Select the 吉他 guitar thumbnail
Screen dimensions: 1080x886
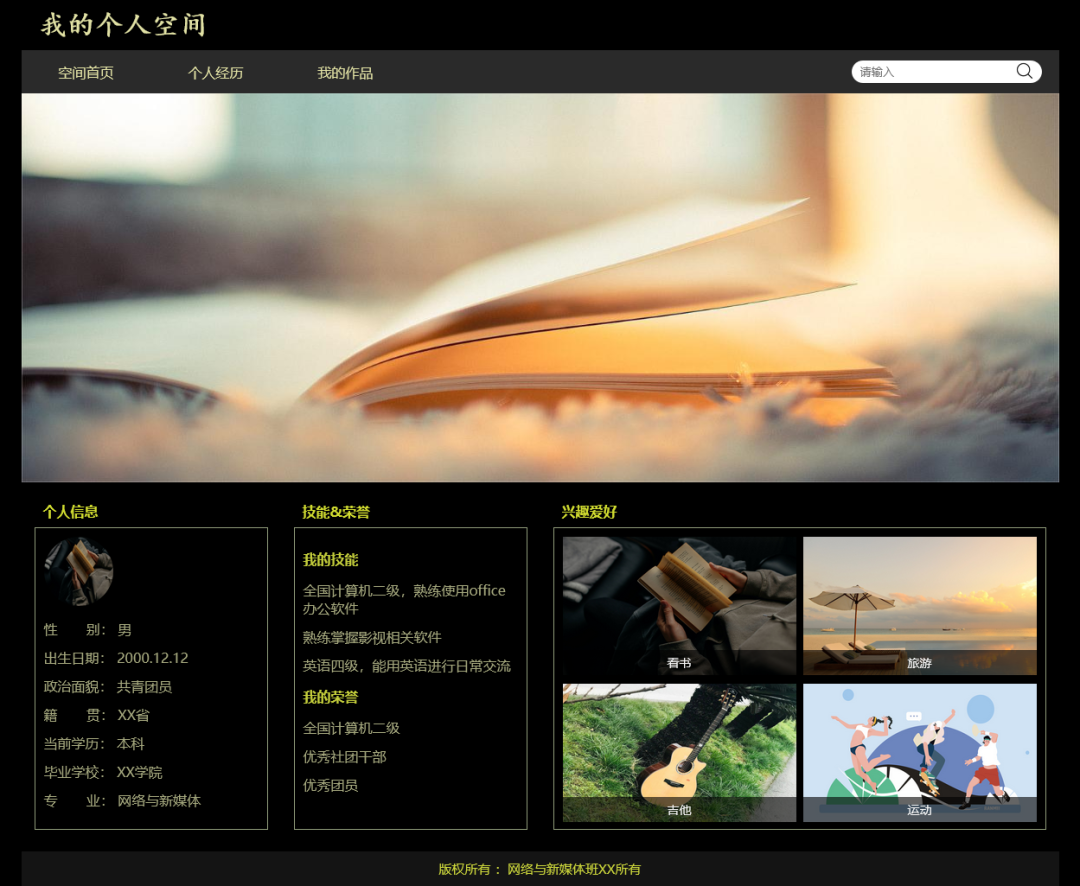pyautogui.click(x=679, y=752)
